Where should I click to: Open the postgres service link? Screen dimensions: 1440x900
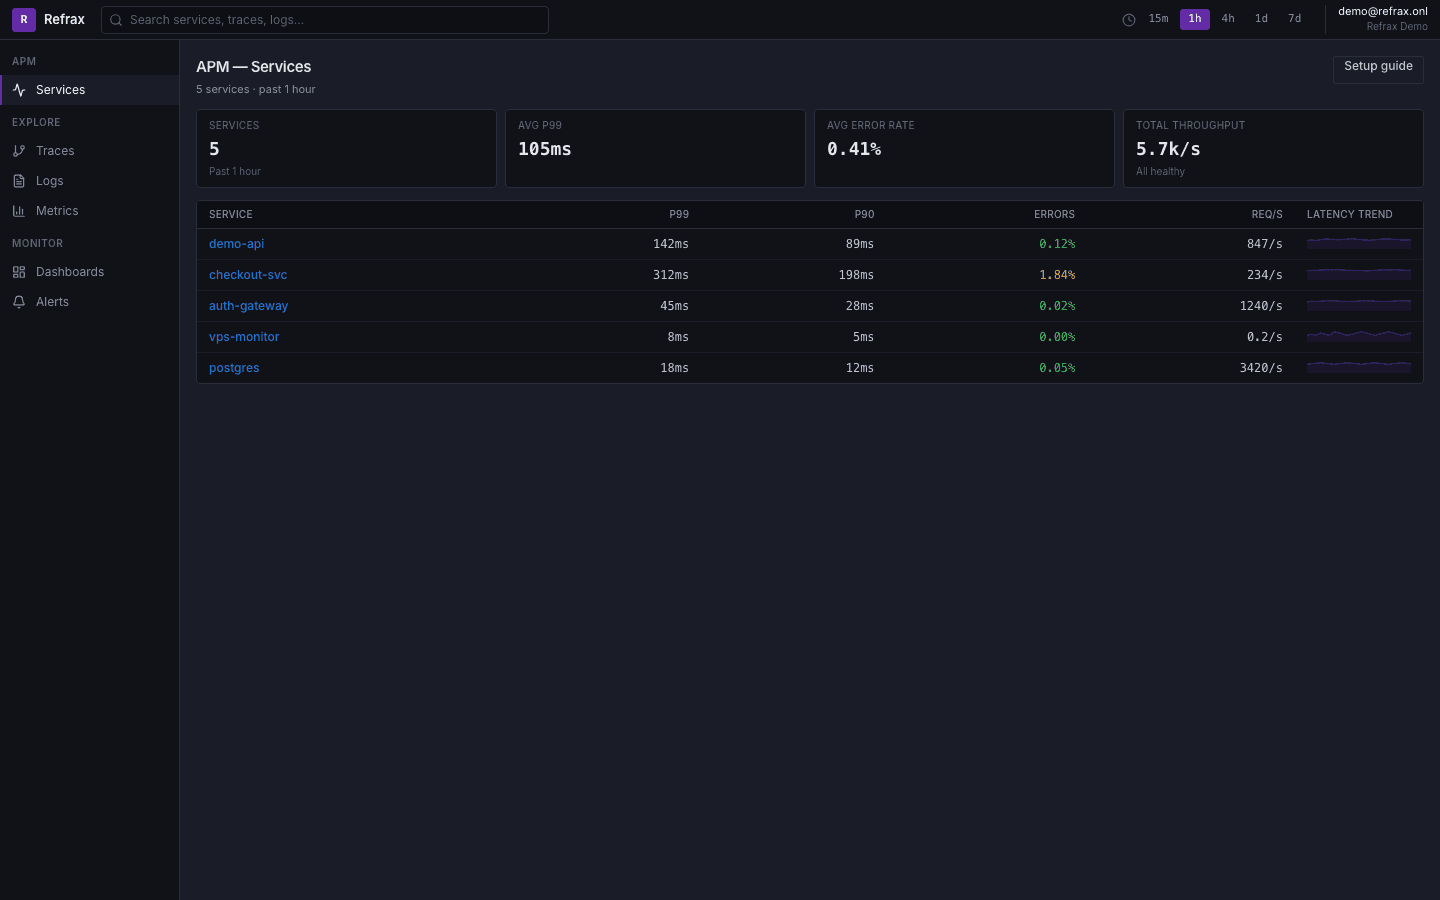click(234, 368)
